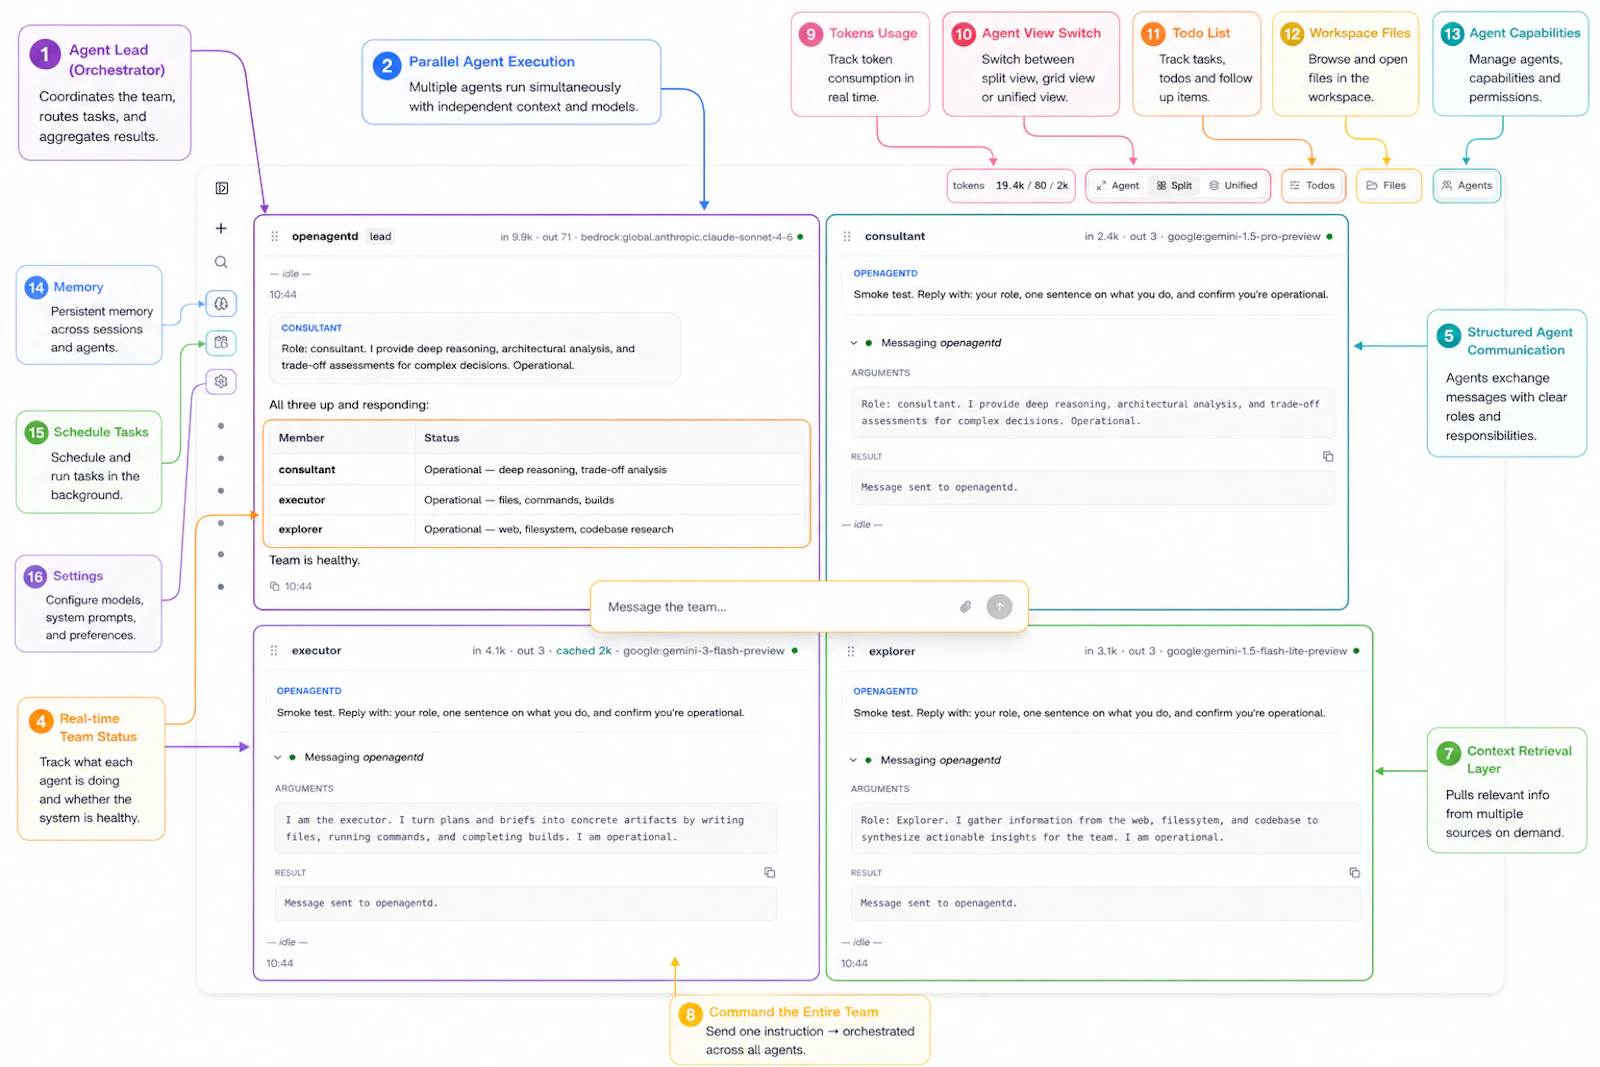Copy the lead reply beside its 10:44 timestamp
This screenshot has width=1600, height=1067.
point(275,587)
